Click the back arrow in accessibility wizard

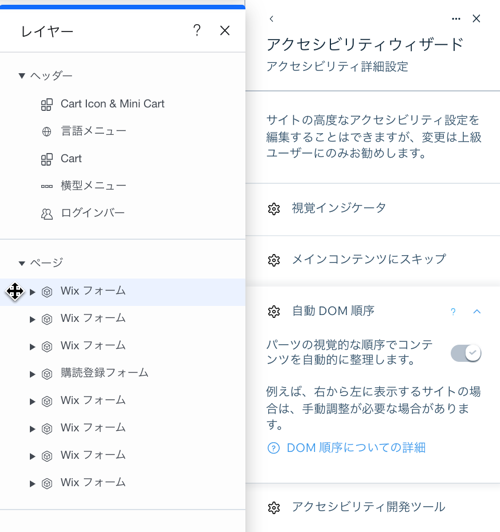point(271,19)
